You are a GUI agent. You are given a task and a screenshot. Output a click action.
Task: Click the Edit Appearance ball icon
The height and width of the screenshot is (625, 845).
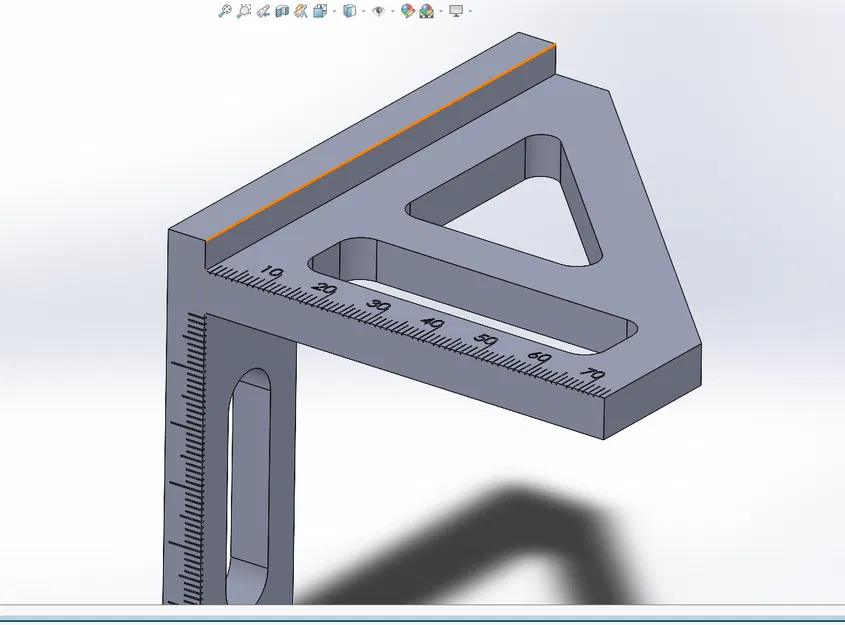(x=408, y=12)
